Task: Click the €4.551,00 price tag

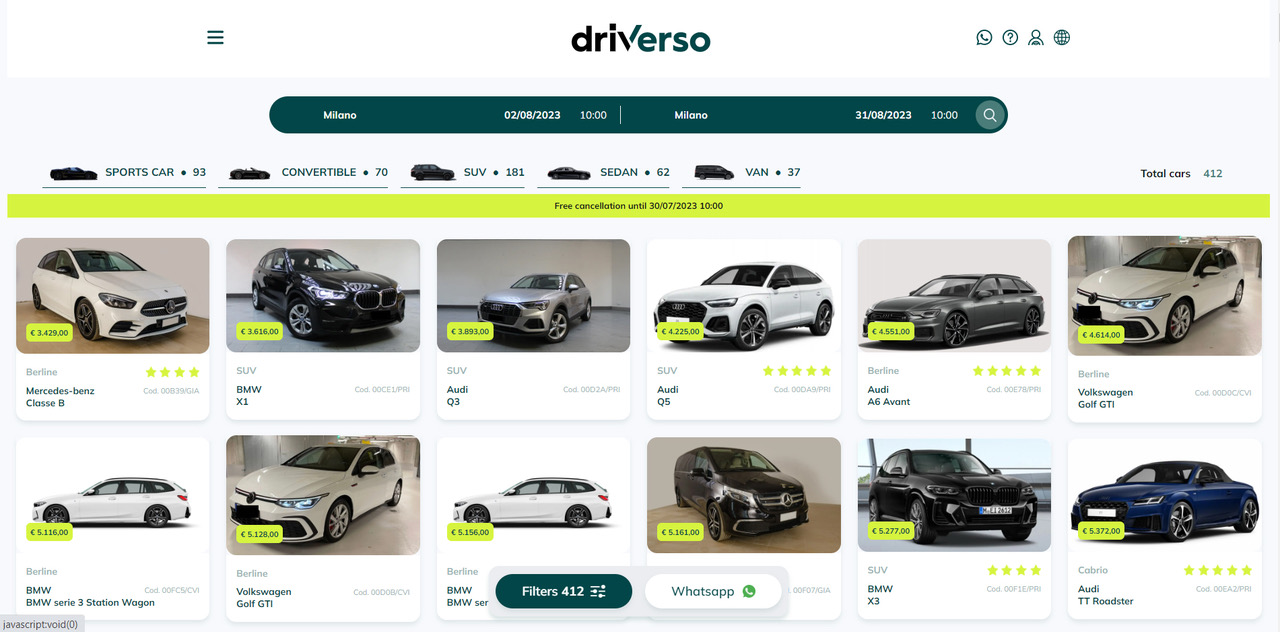Action: tap(891, 331)
